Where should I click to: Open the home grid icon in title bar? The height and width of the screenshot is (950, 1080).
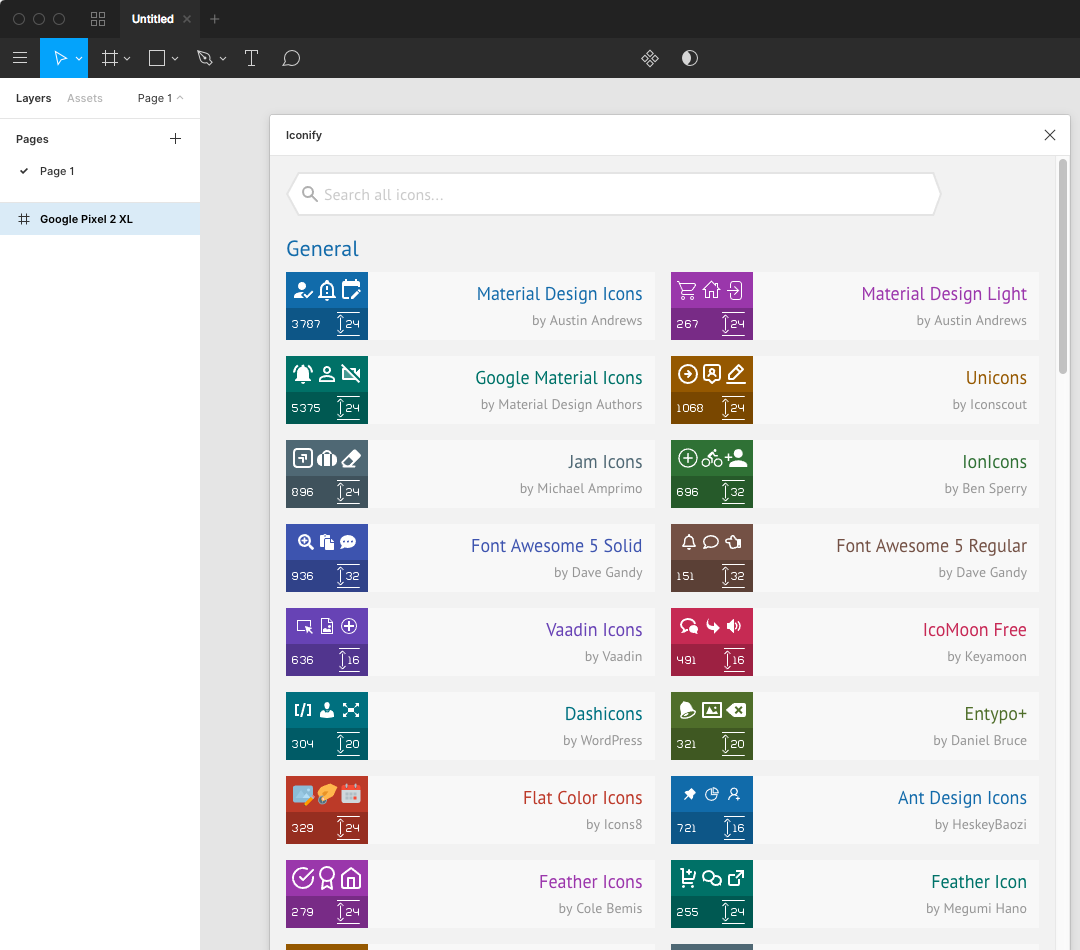(x=98, y=19)
